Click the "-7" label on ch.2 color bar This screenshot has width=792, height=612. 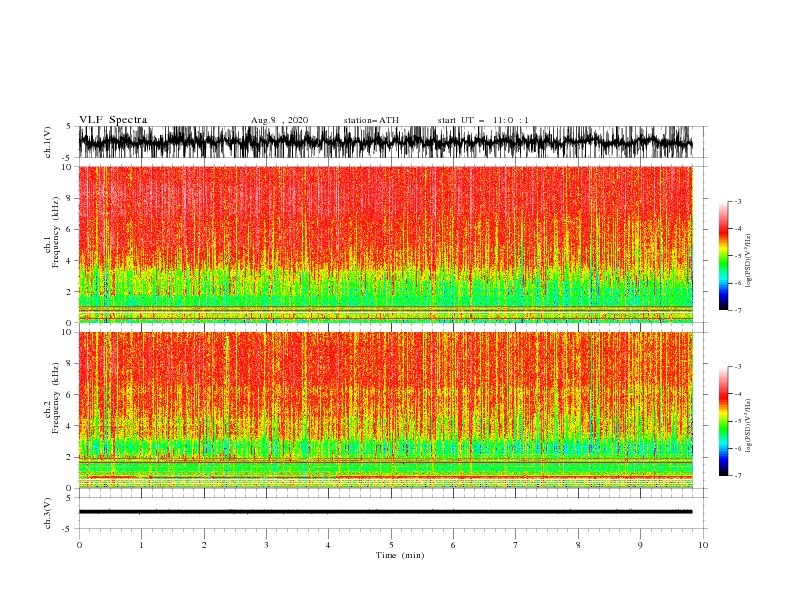738,476
